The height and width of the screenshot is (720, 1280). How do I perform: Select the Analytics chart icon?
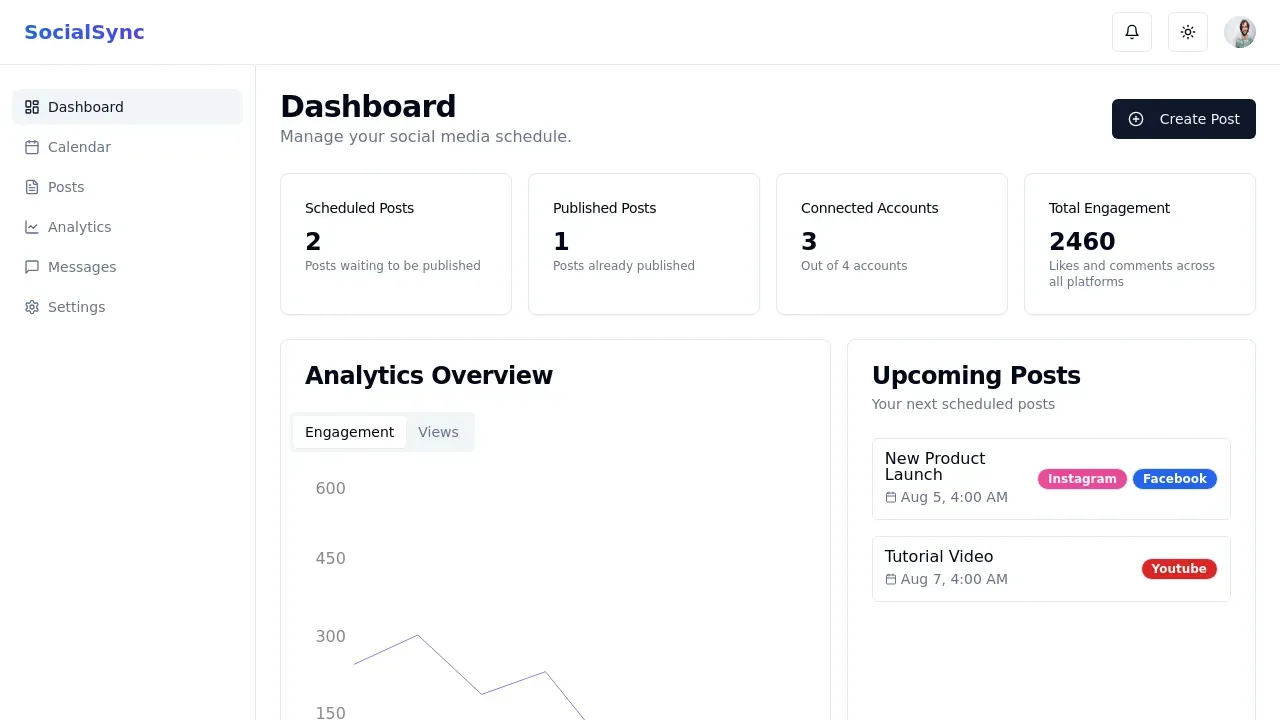(31, 227)
